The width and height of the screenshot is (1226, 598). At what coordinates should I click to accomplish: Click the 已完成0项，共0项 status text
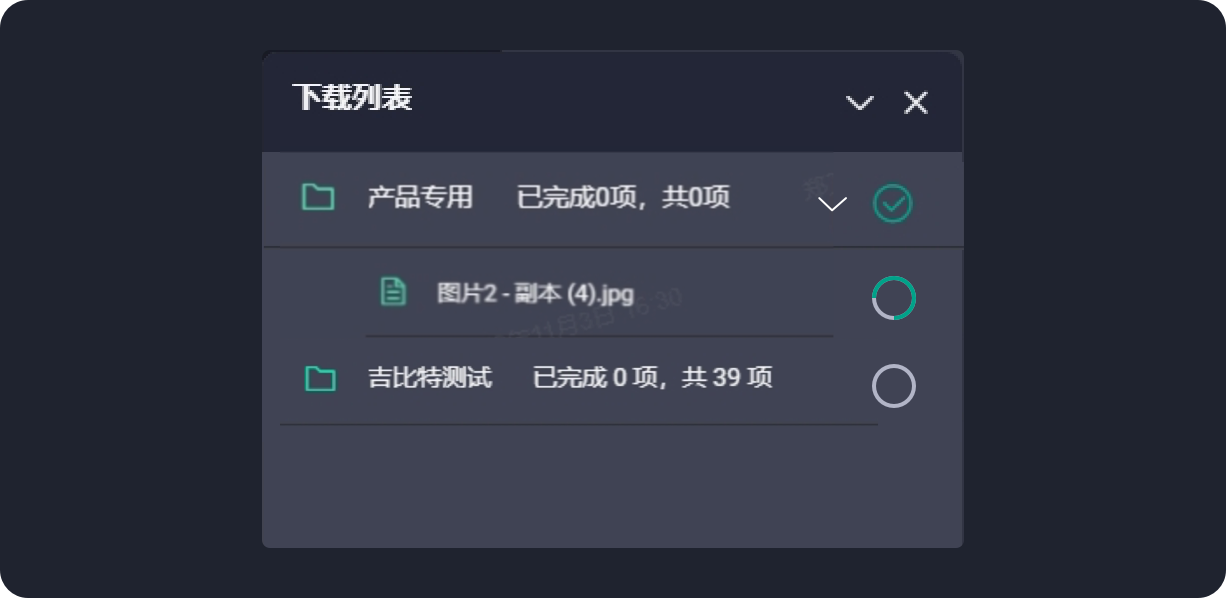point(623,197)
